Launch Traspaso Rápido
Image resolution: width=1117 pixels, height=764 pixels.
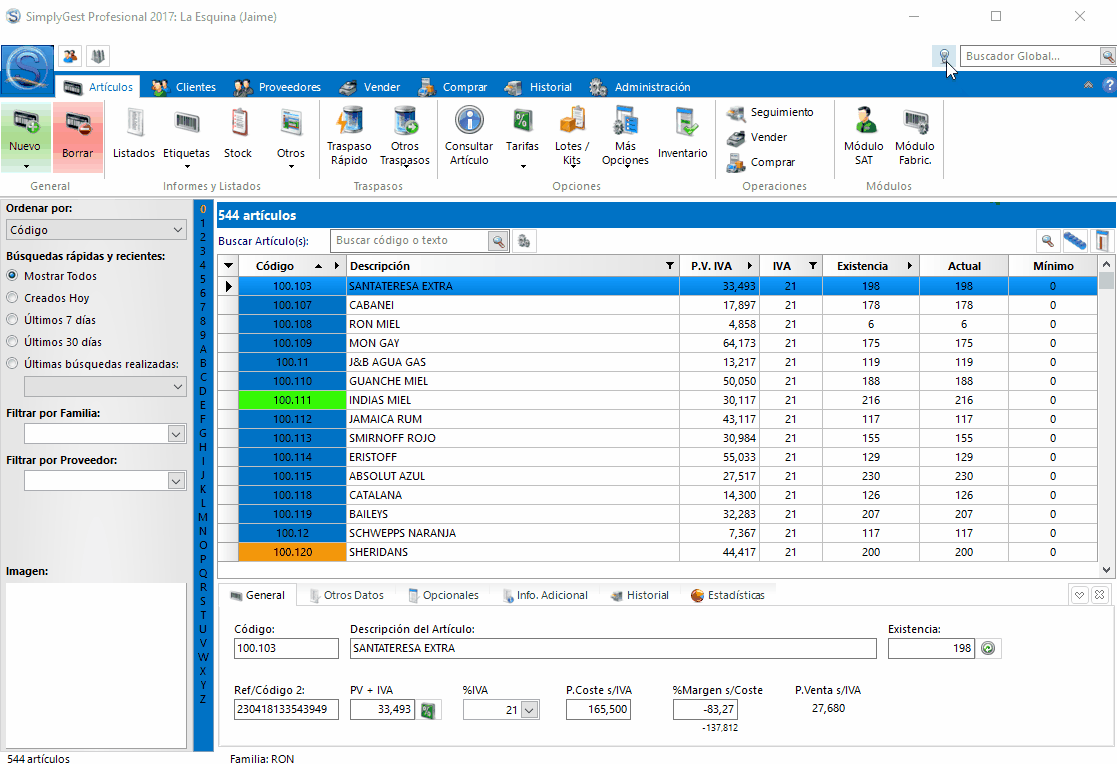[349, 136]
